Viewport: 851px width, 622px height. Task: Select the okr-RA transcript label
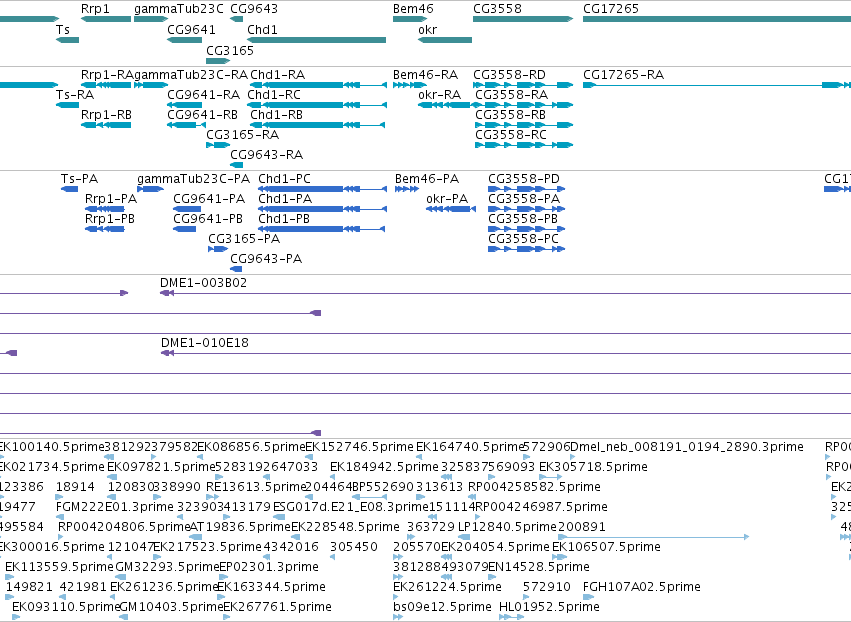click(x=440, y=94)
